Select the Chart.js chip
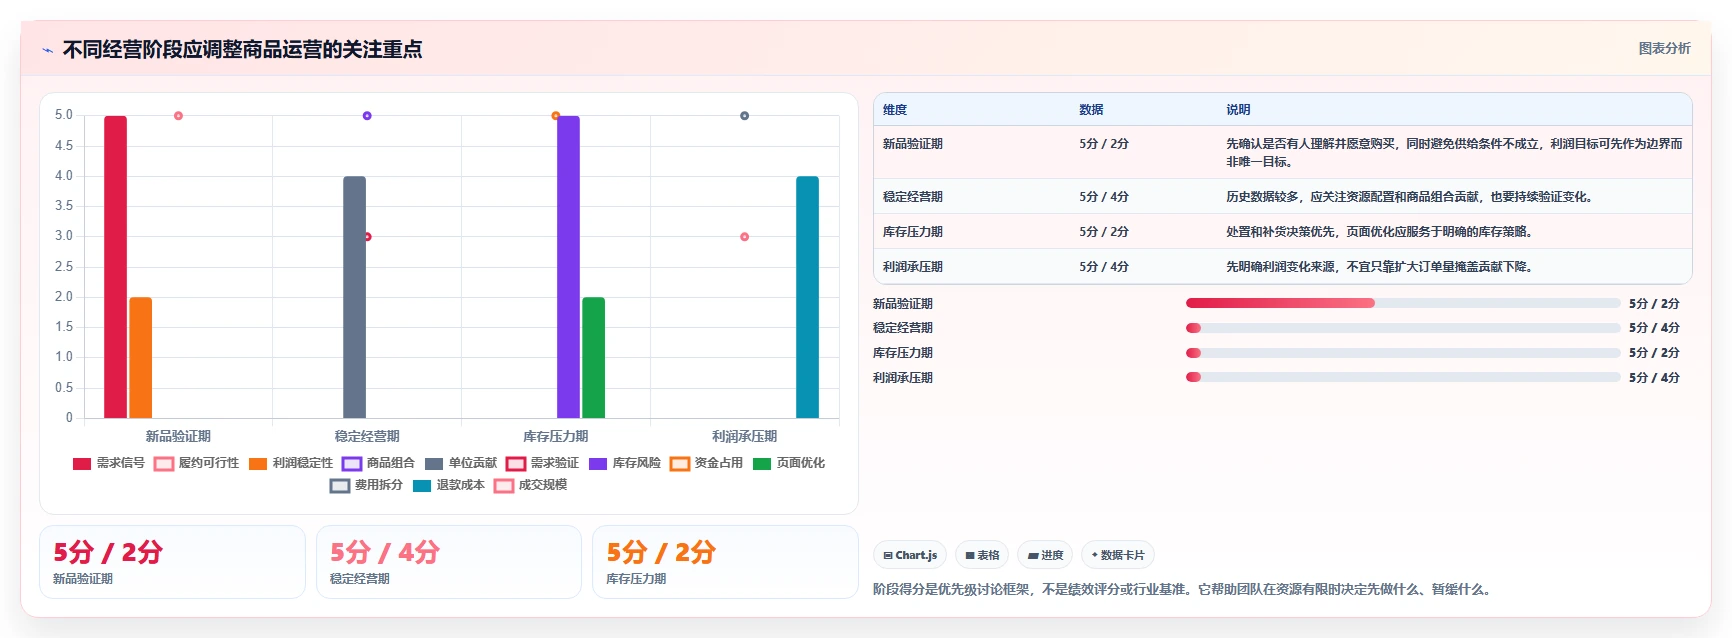Screen dimensions: 1732x638 pyautogui.click(x=910, y=555)
